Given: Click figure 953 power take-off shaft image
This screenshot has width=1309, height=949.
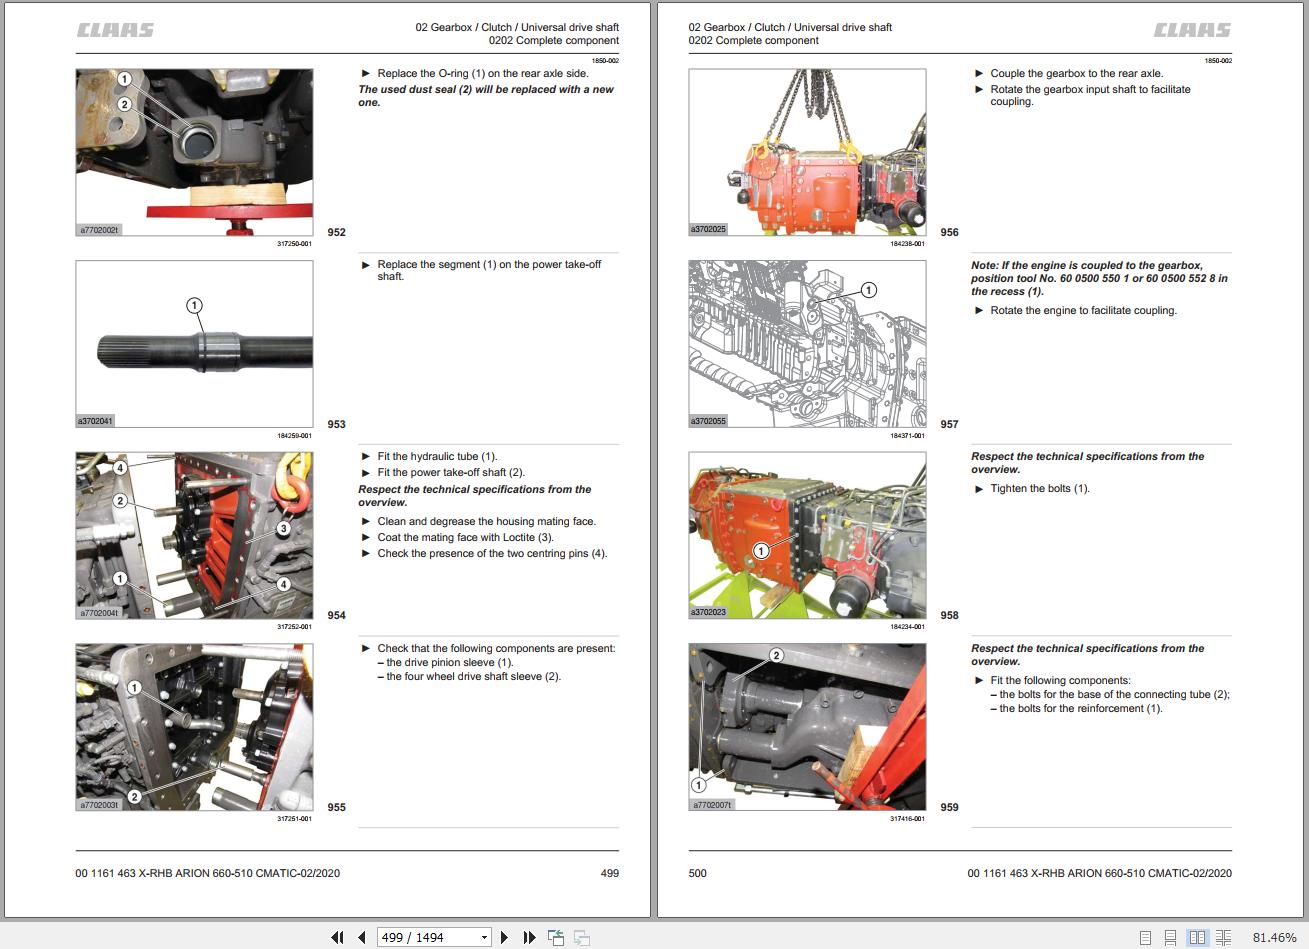Looking at the screenshot, I should point(194,344).
